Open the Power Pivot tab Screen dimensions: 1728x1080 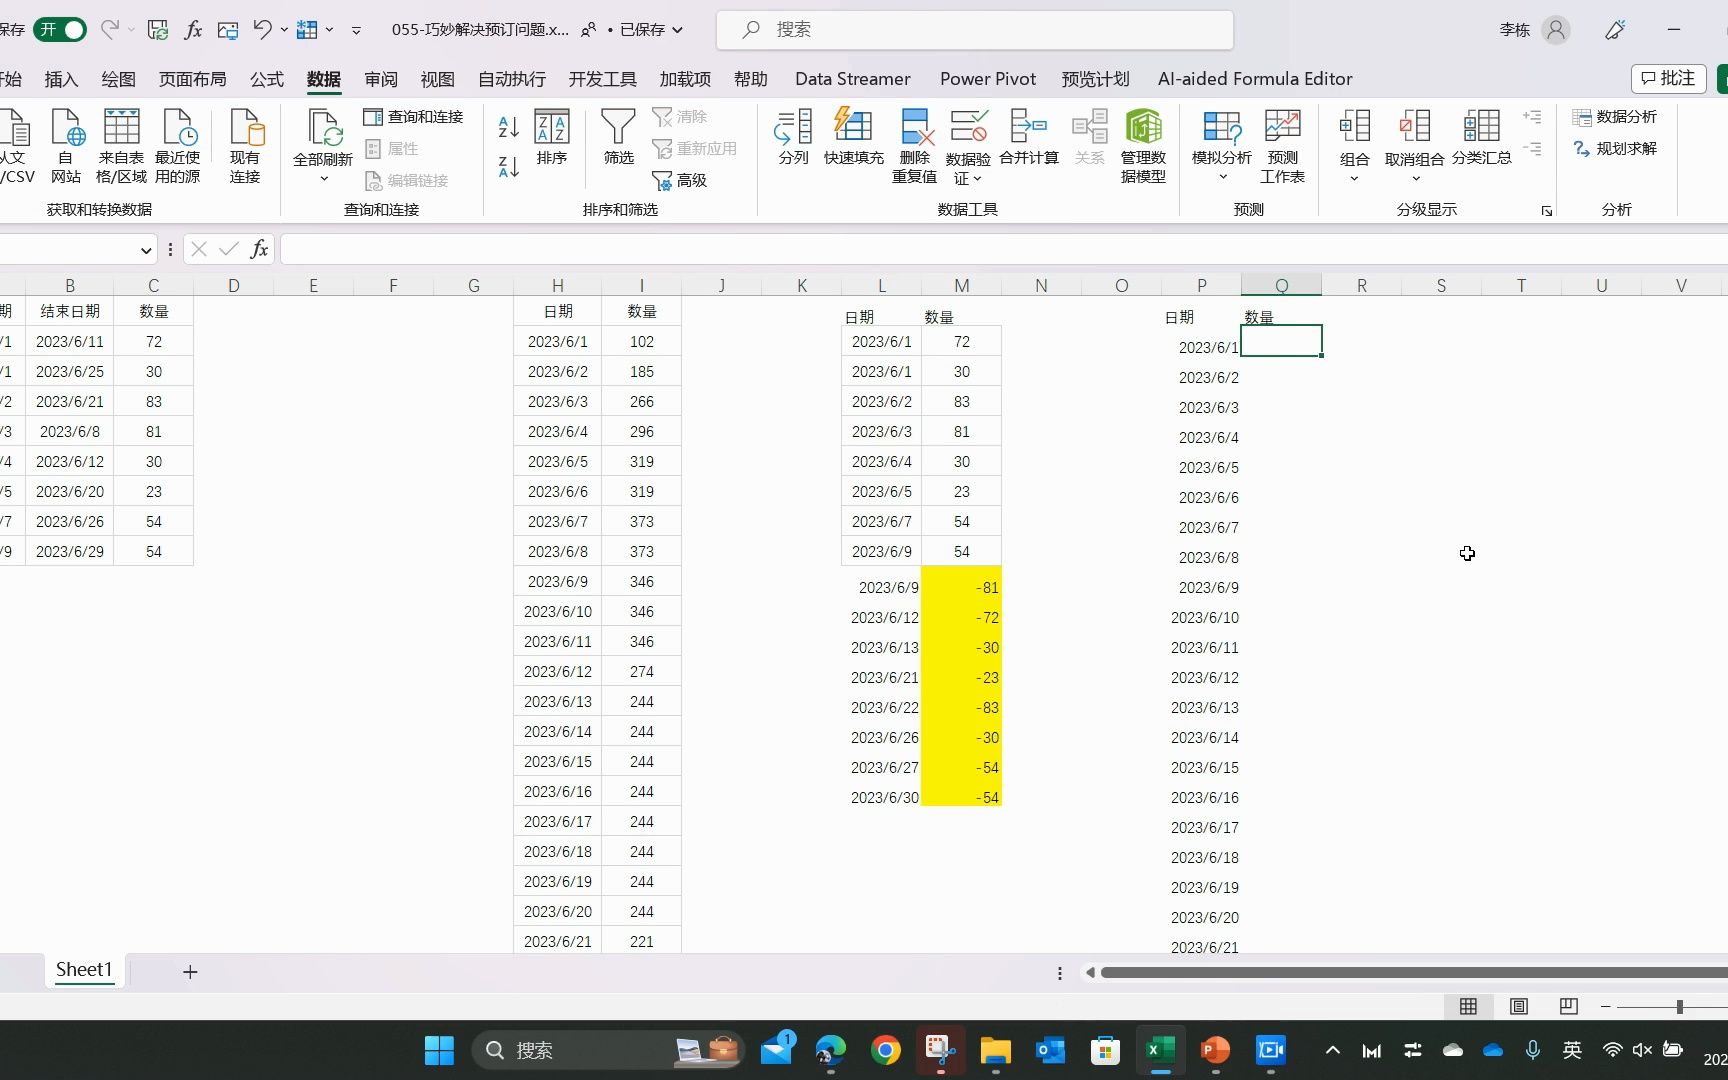pyautogui.click(x=987, y=79)
